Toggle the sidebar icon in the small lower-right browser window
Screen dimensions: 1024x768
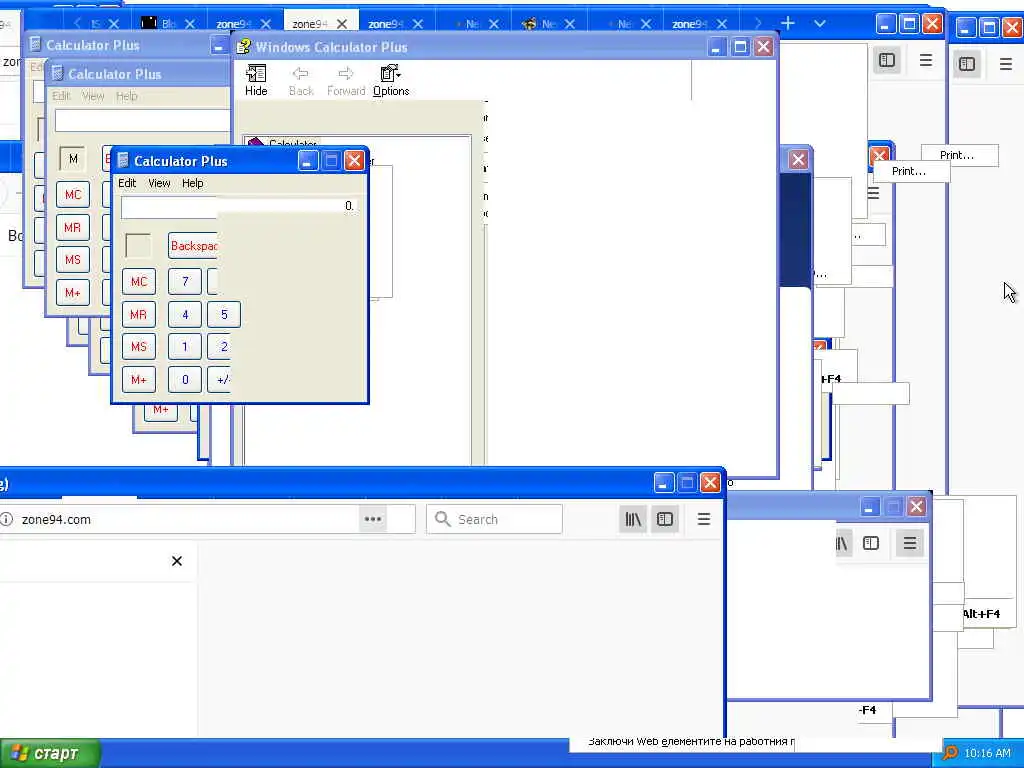pyautogui.click(x=871, y=543)
